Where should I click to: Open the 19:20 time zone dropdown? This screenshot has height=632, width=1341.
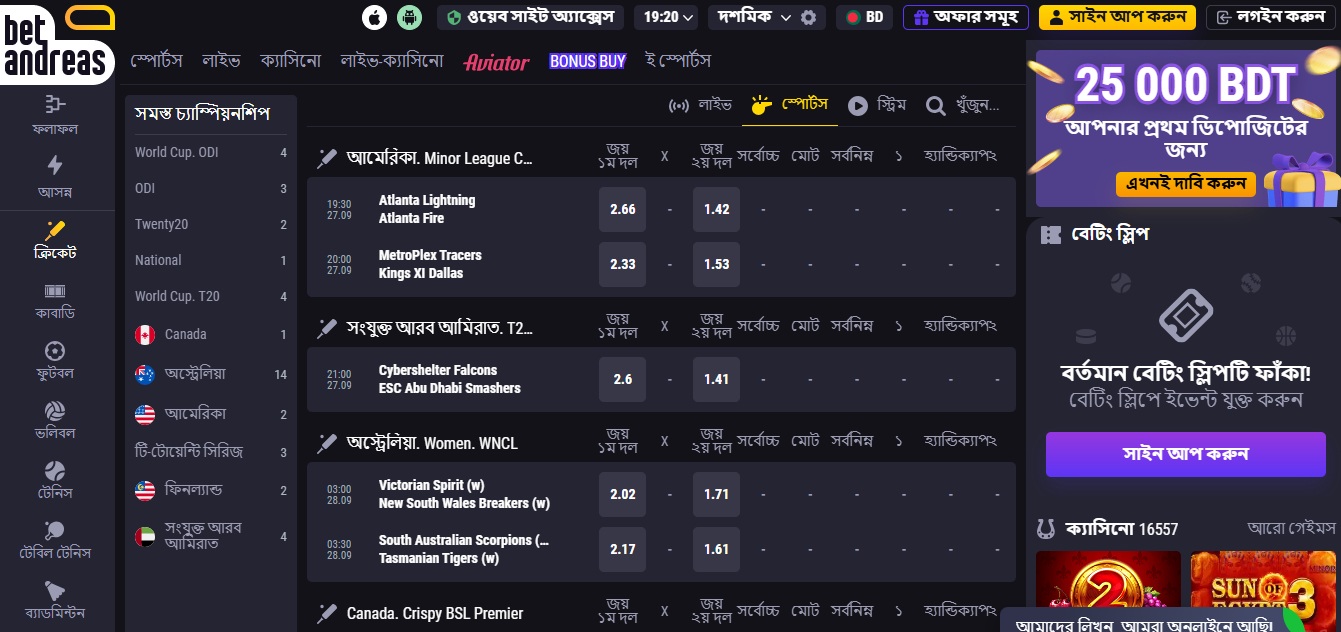(x=669, y=17)
